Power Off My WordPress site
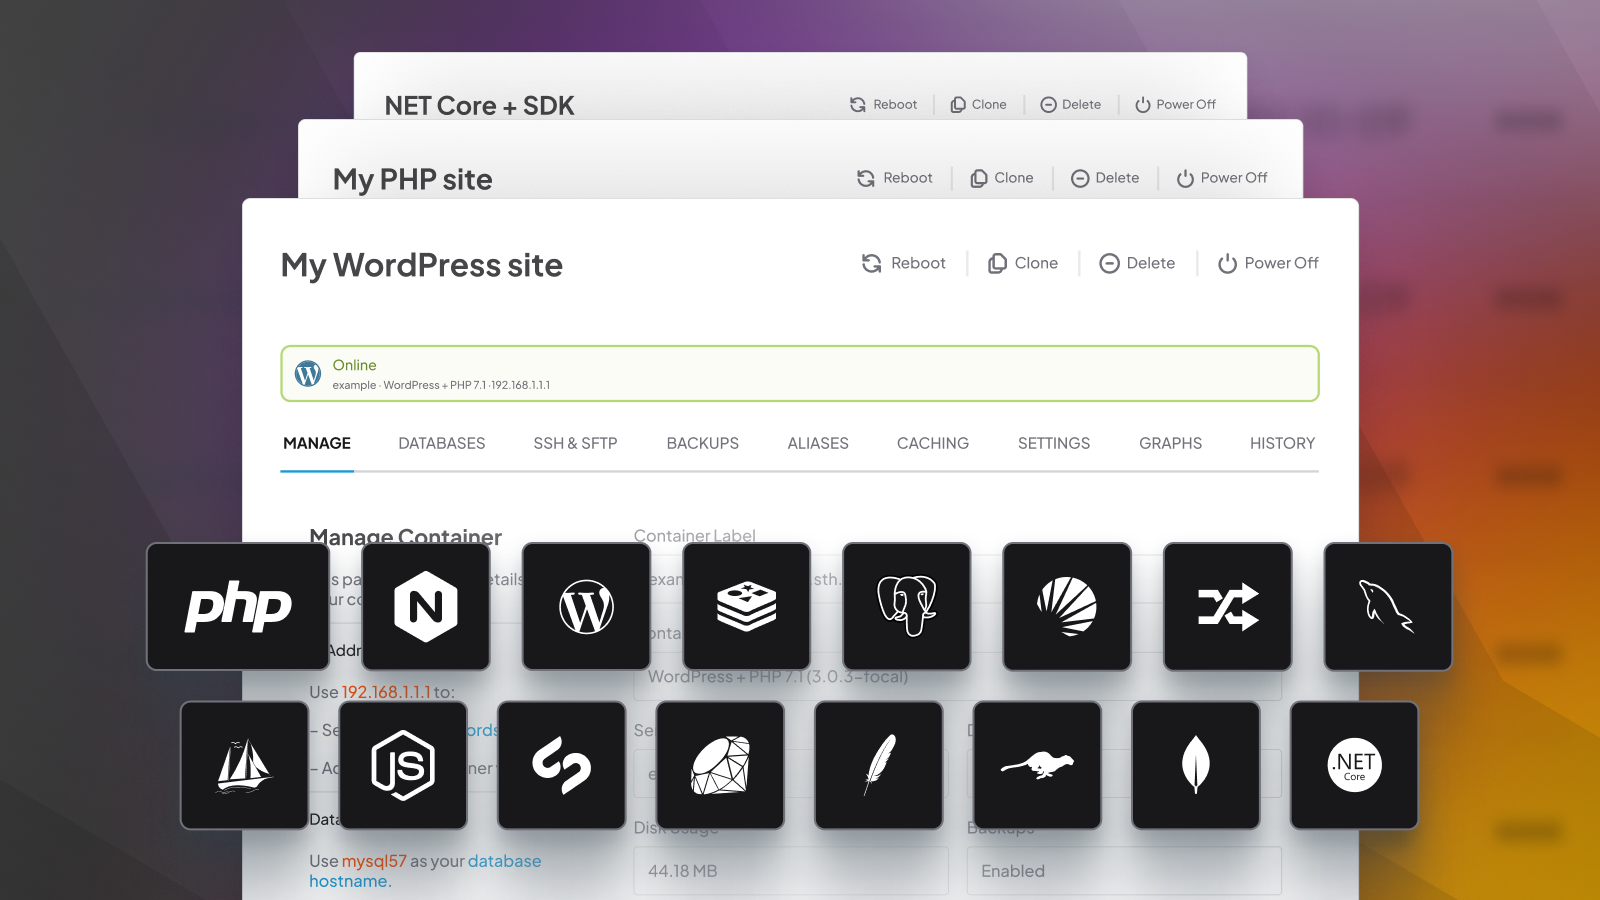Screen dimensions: 1600x900 click(1267, 263)
